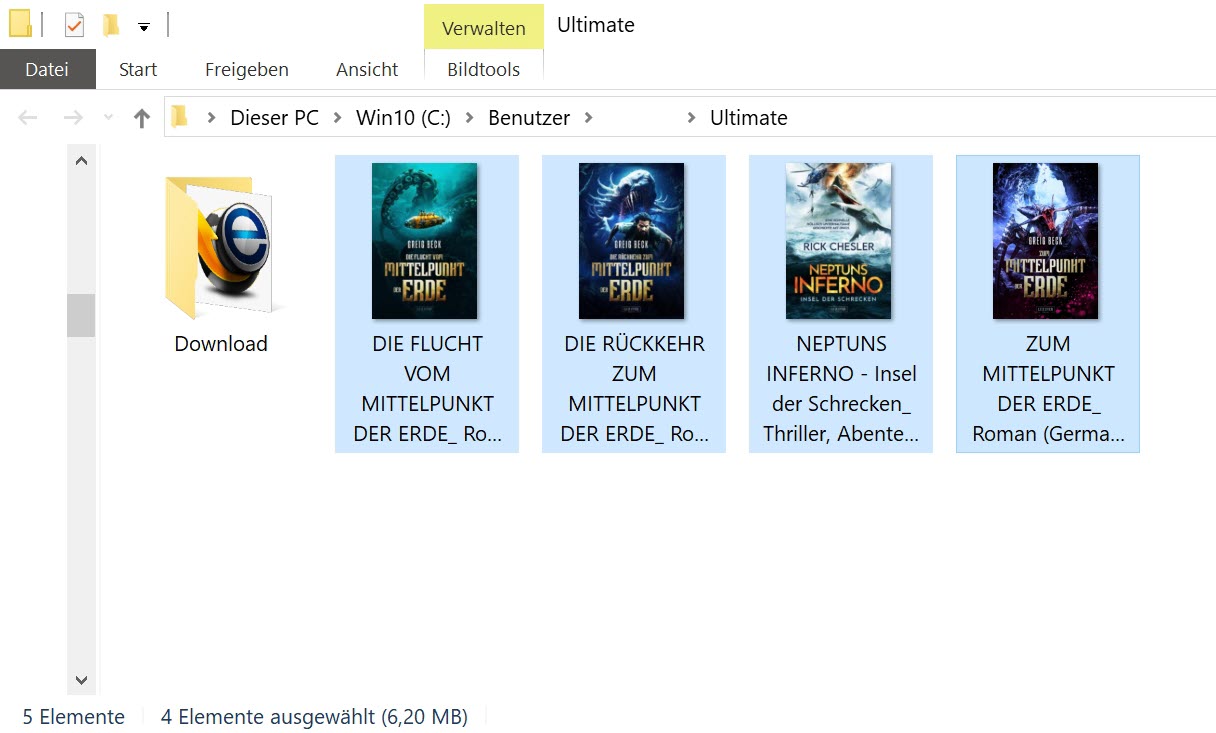1216x733 pixels.
Task: Click the folder icon in the address bar
Action: click(180, 117)
